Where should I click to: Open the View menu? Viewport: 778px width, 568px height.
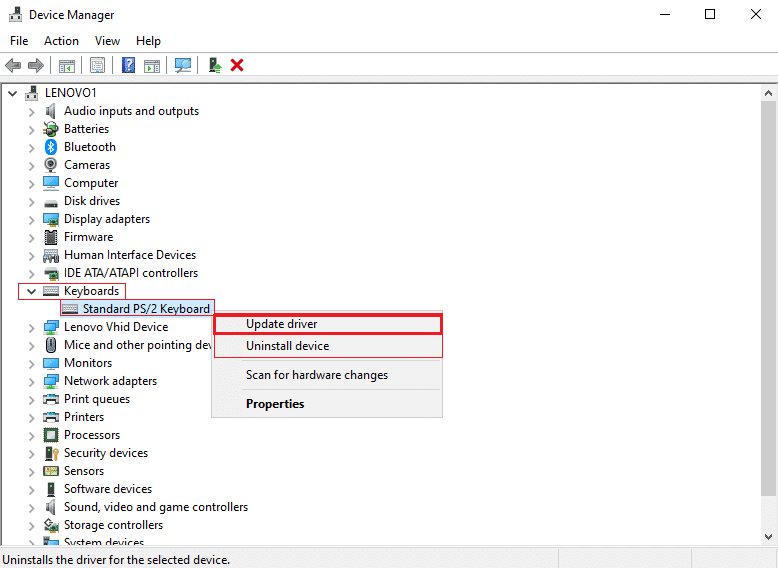coord(107,41)
